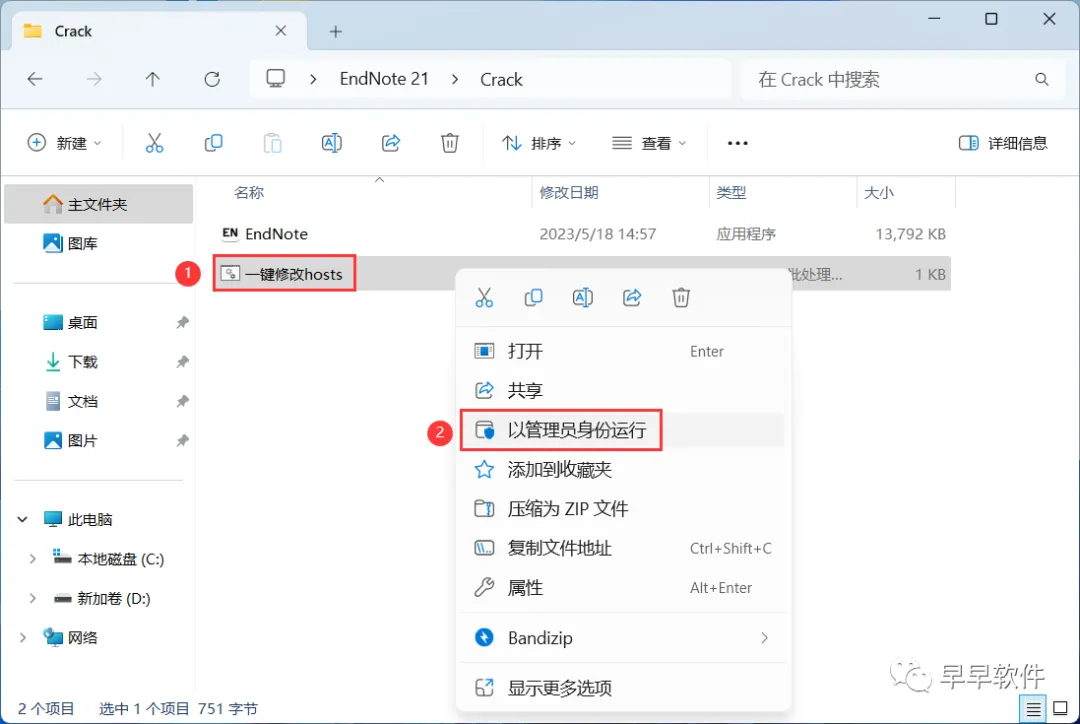Cut using the context menu scissors icon

484,298
